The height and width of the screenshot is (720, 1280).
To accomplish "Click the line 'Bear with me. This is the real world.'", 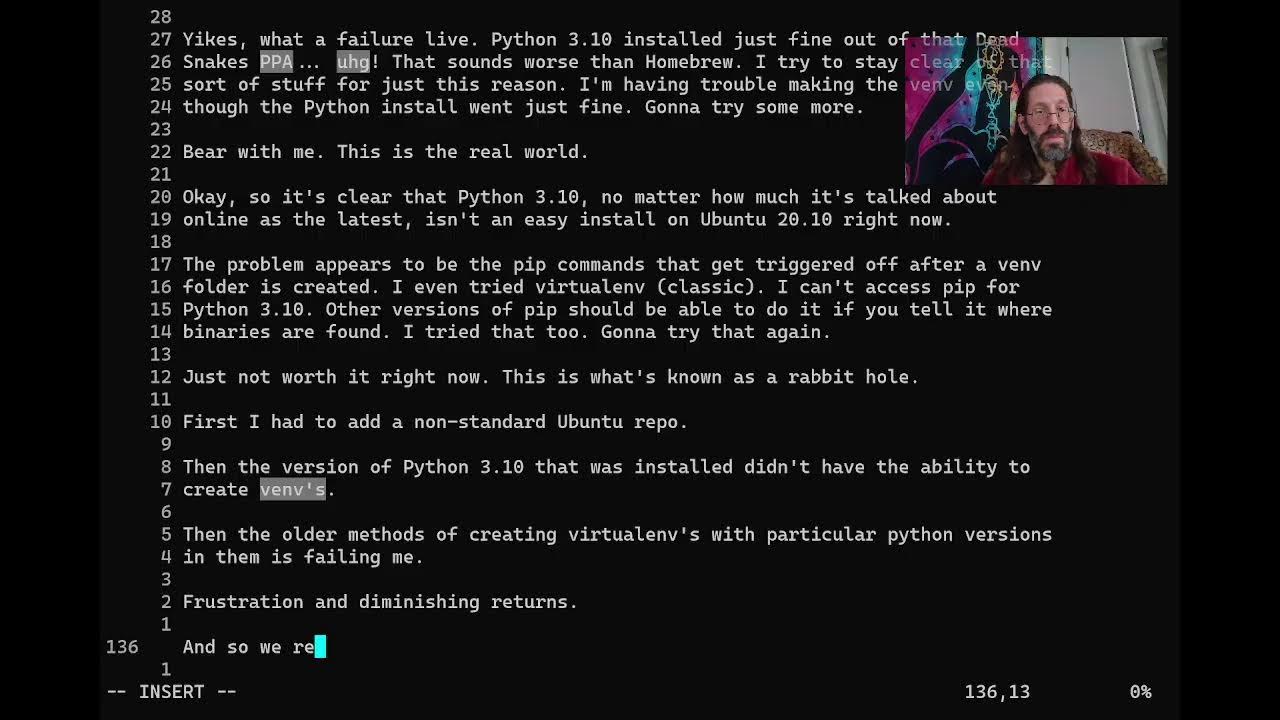I will (x=385, y=152).
